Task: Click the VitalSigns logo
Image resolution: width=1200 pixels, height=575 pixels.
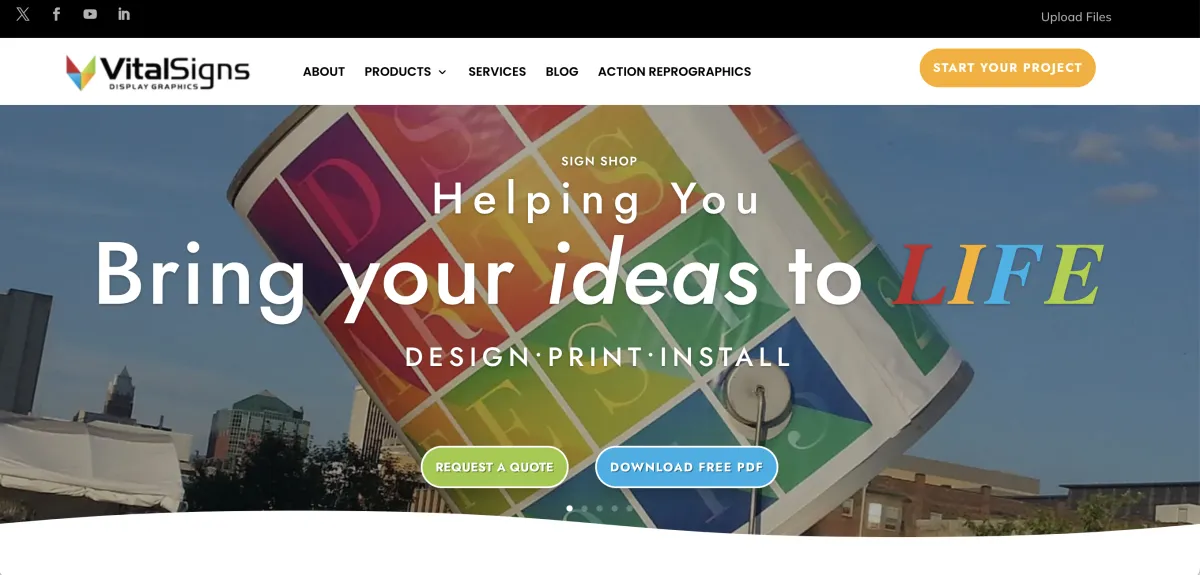Action: (x=157, y=72)
